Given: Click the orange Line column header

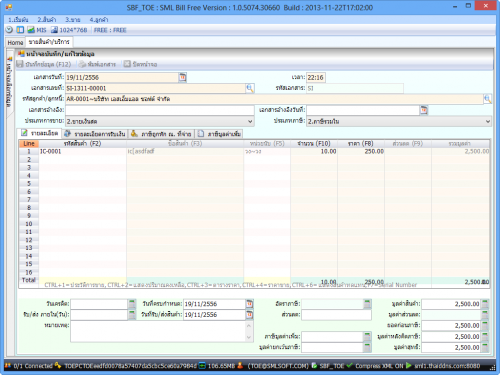Looking at the screenshot, I should click(x=29, y=143).
